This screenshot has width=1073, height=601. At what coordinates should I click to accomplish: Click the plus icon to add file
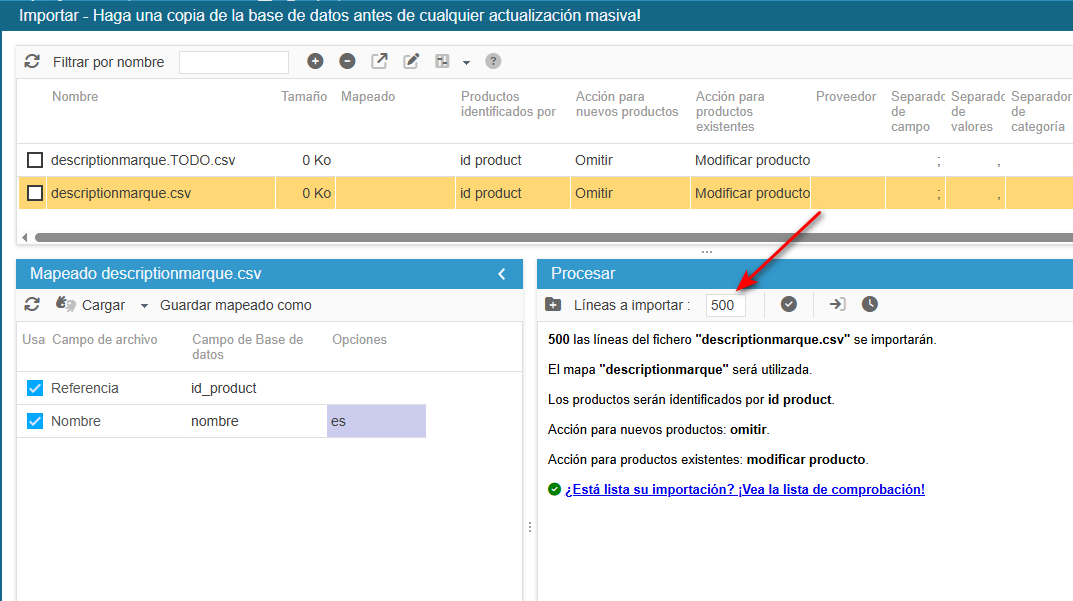(x=315, y=62)
